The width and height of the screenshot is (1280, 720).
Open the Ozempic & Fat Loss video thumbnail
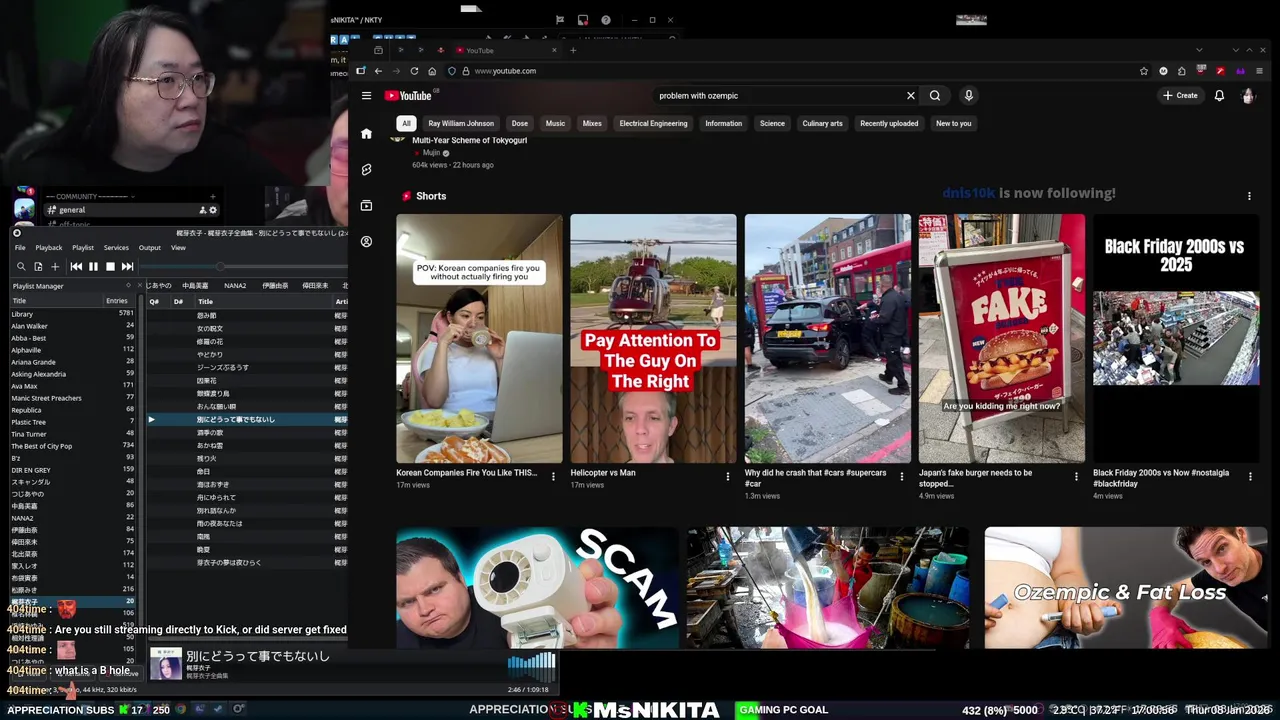1126,588
